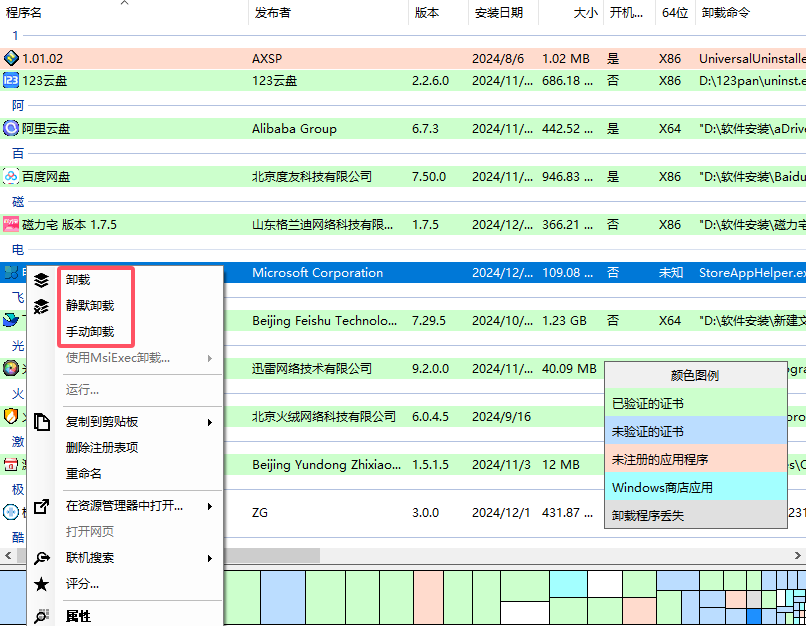The image size is (806, 626).
Task: Sort by the 发布者 column header
Action: click(x=328, y=12)
